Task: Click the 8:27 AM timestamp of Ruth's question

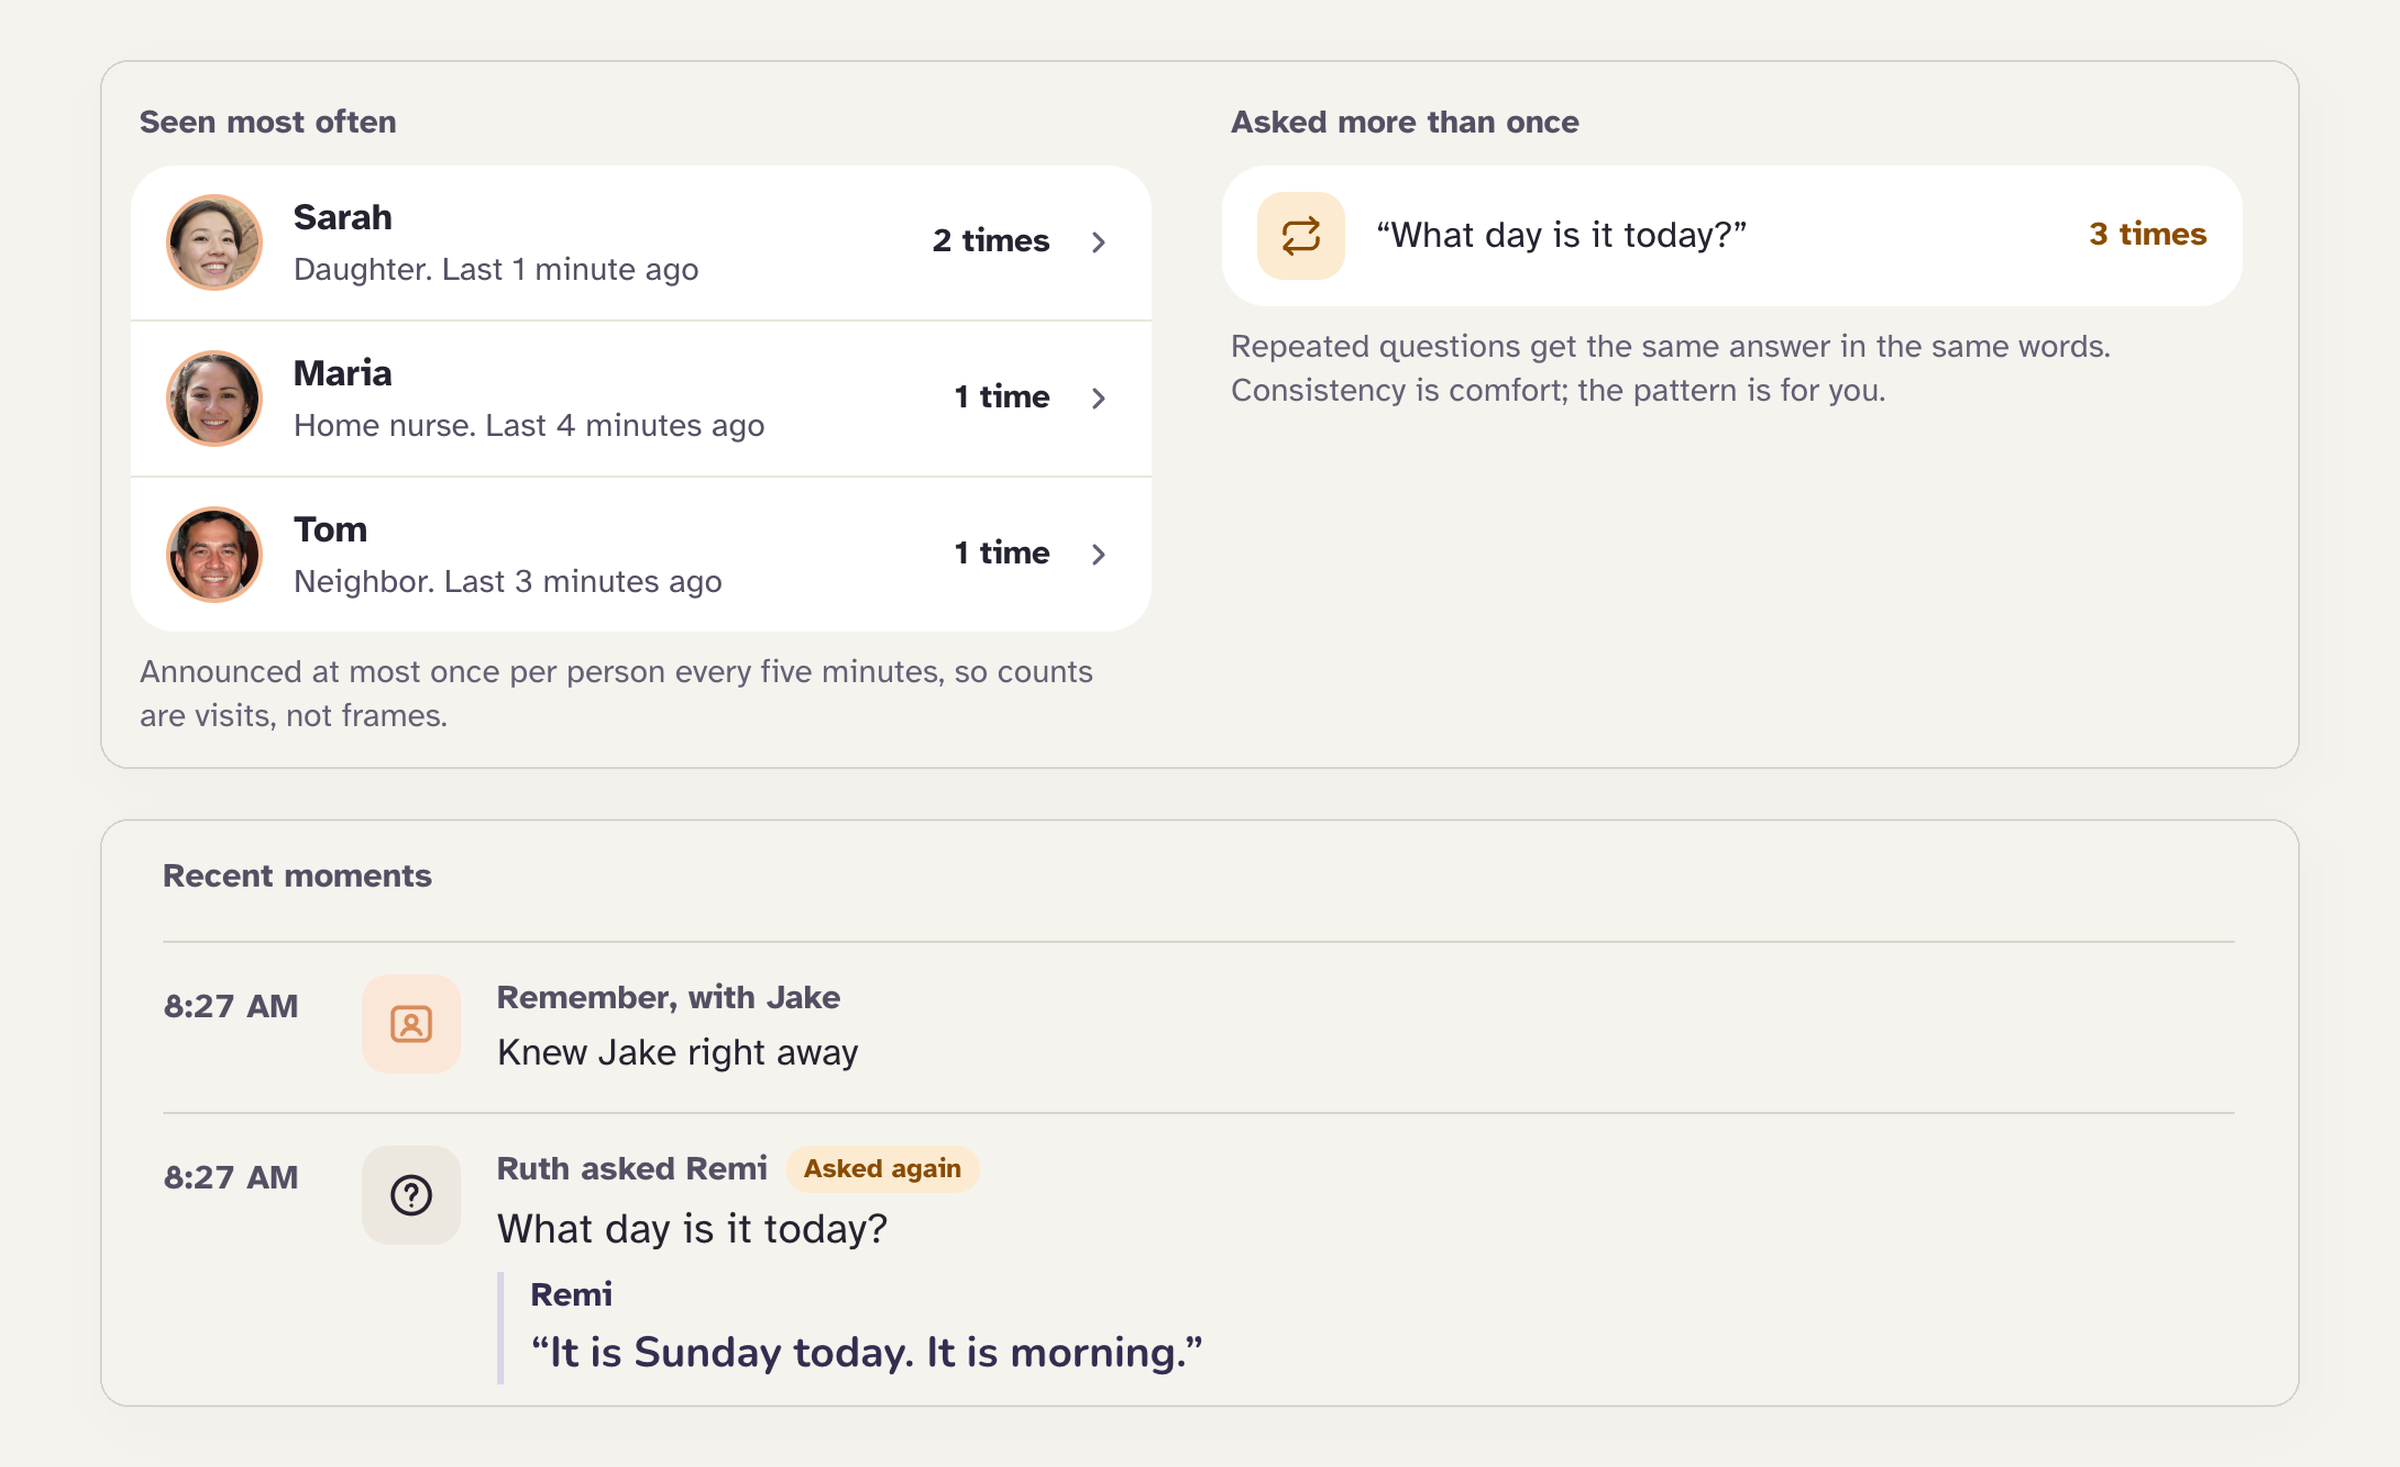Action: pos(231,1177)
